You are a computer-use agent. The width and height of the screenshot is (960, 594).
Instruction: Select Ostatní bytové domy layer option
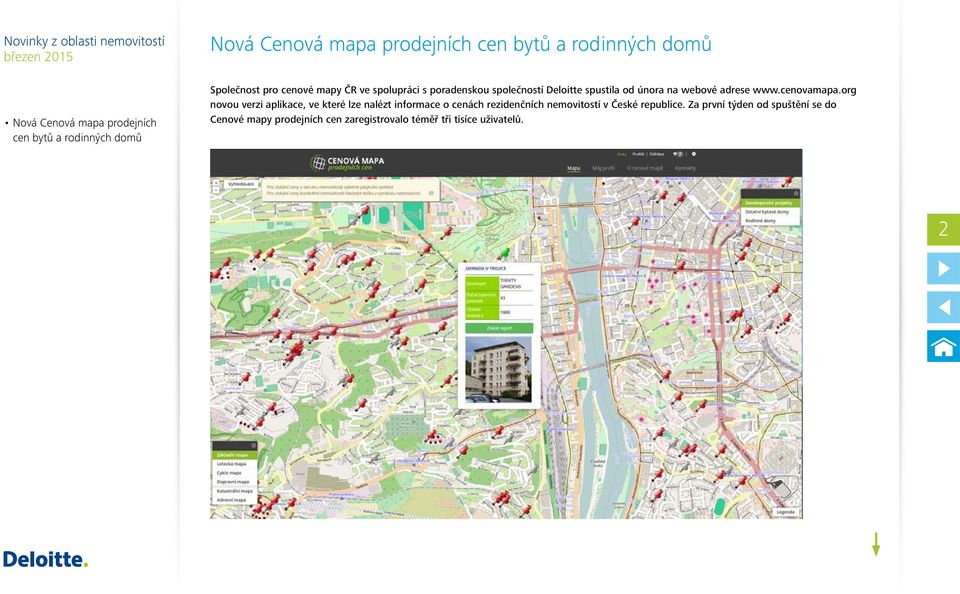pyautogui.click(x=769, y=212)
